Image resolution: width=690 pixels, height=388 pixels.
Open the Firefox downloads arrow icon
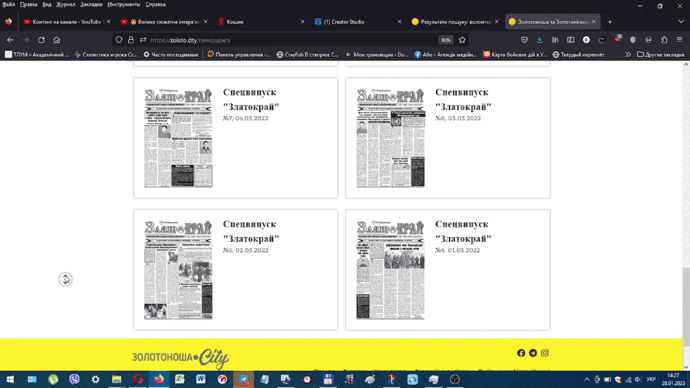coord(540,40)
